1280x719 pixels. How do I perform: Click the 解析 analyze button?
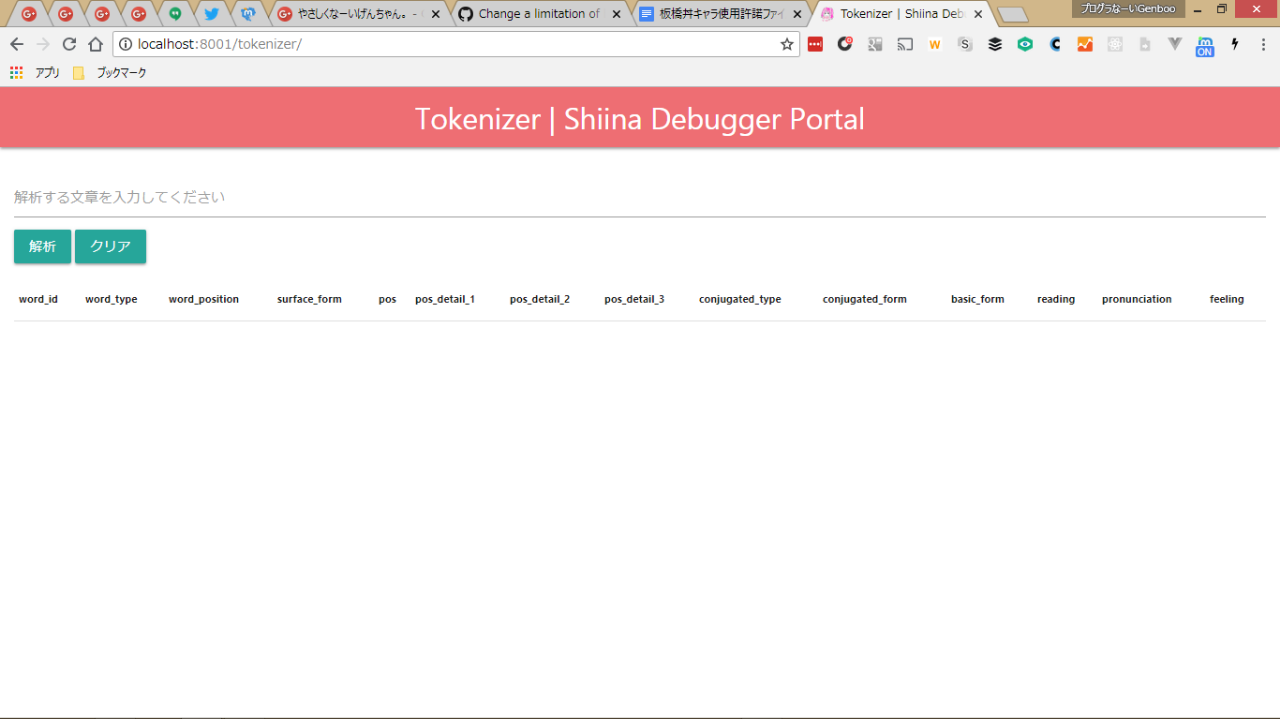pyautogui.click(x=42, y=247)
